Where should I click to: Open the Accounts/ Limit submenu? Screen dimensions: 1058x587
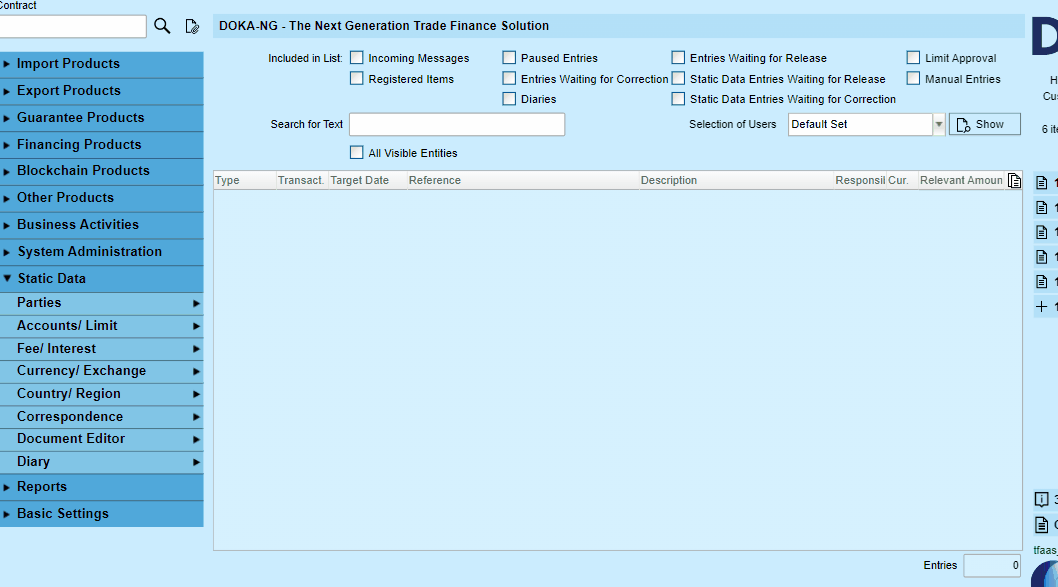click(101, 327)
